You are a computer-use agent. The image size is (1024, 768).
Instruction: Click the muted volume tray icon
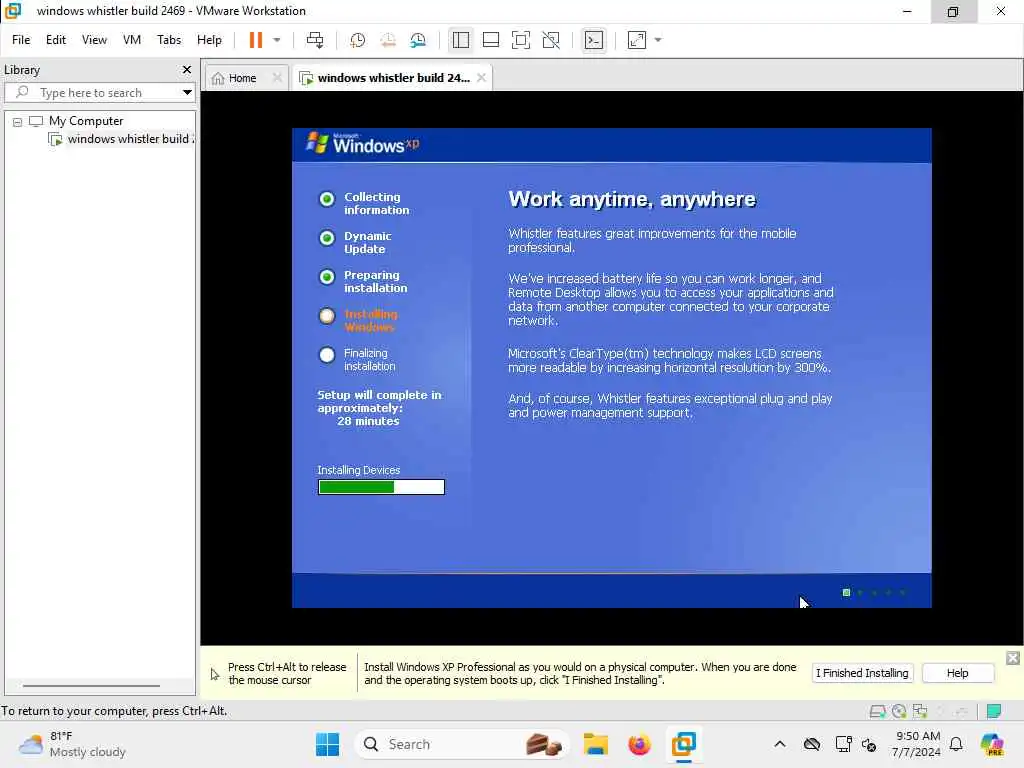869,744
